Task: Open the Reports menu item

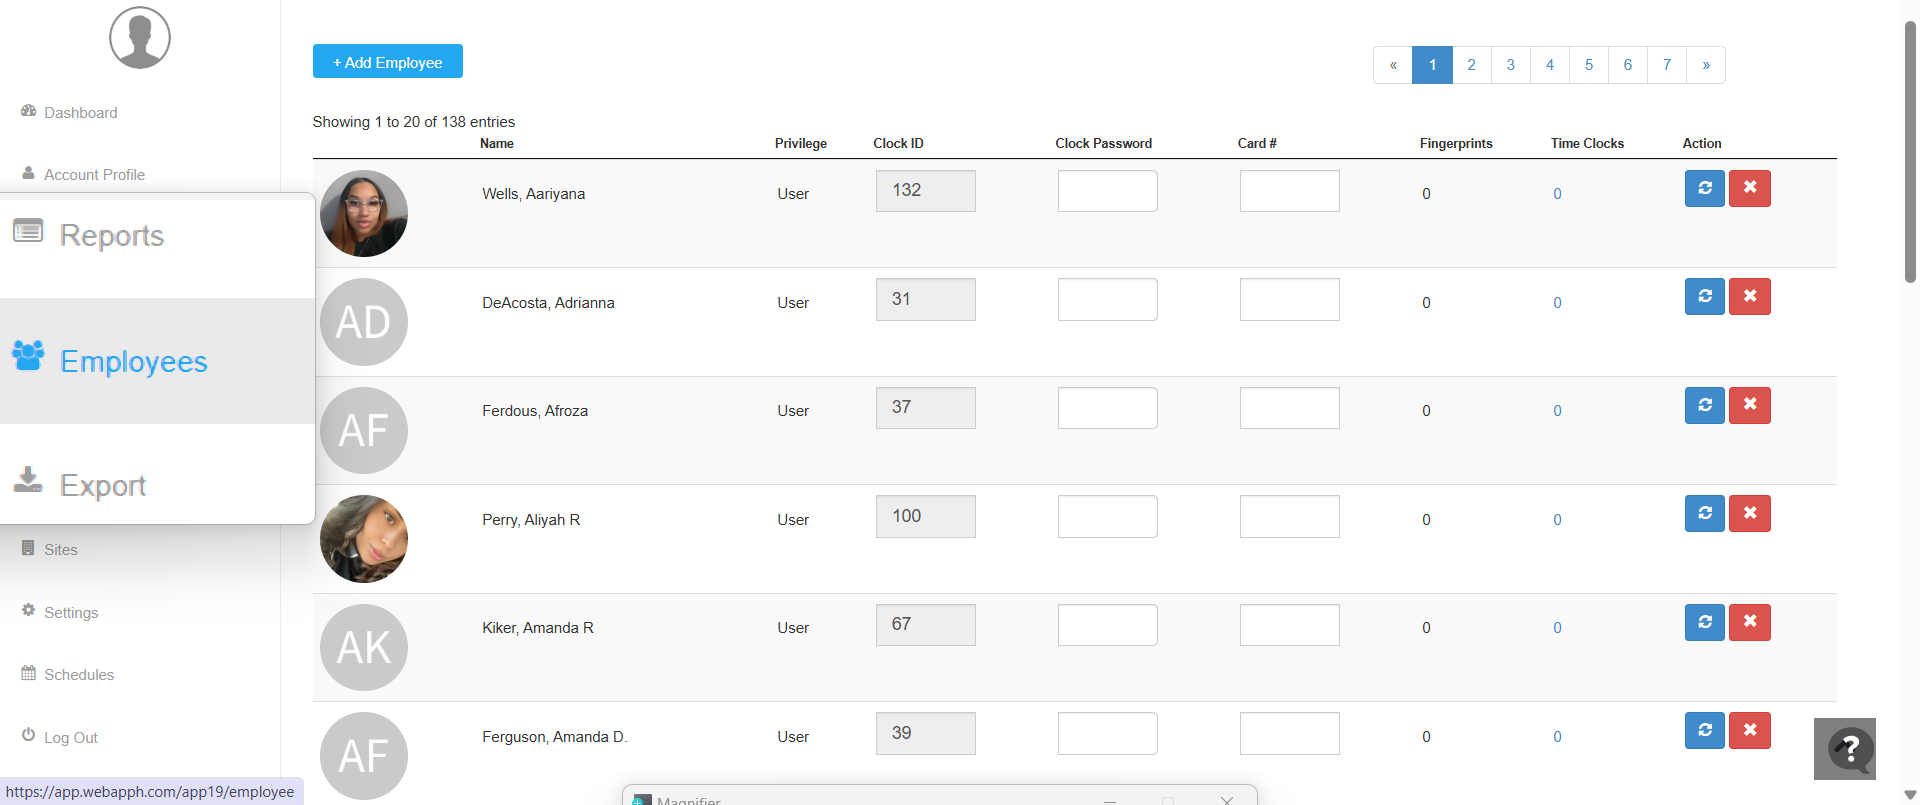Action: pos(111,236)
